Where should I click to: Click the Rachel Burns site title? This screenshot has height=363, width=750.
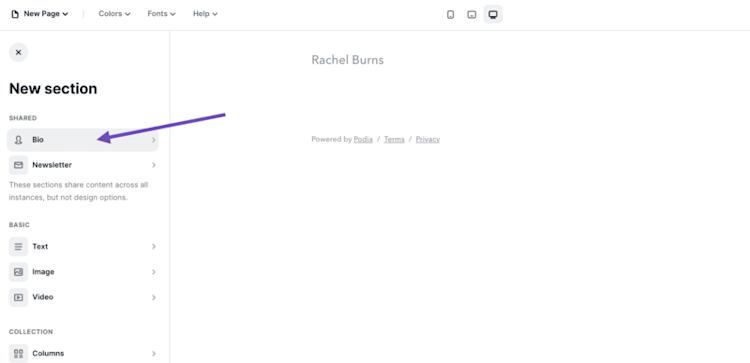(347, 60)
